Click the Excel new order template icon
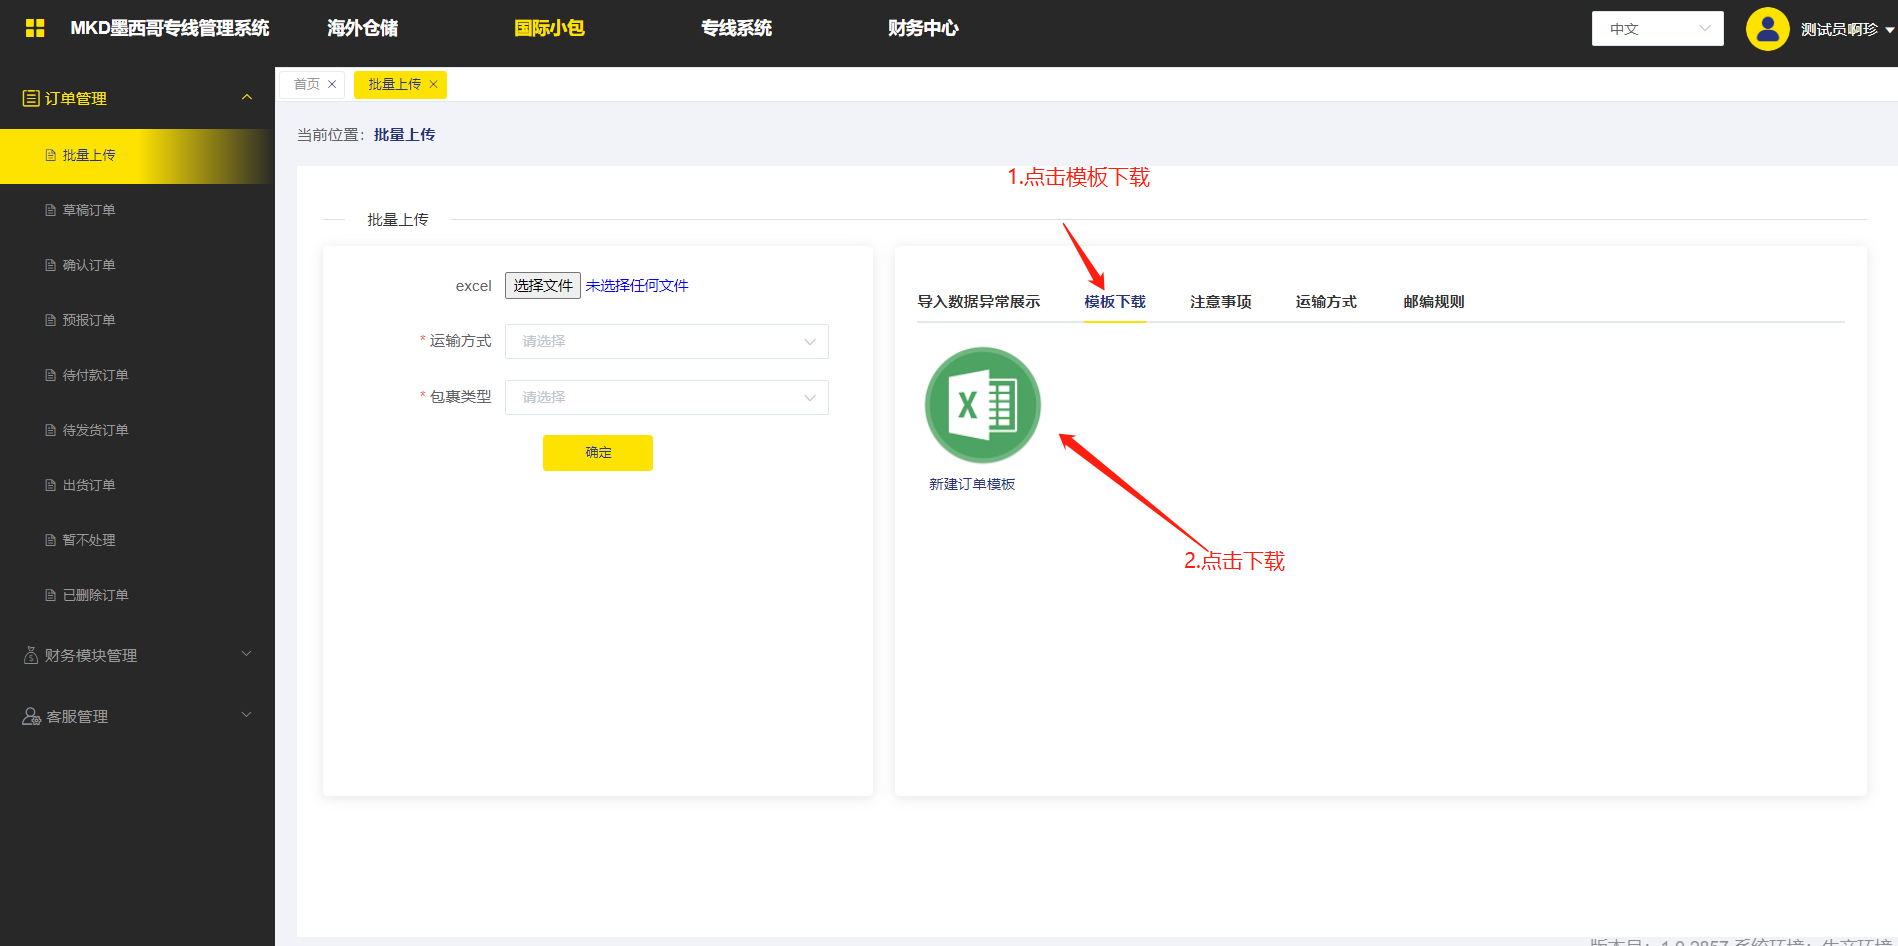The width and height of the screenshot is (1898, 946). click(982, 405)
